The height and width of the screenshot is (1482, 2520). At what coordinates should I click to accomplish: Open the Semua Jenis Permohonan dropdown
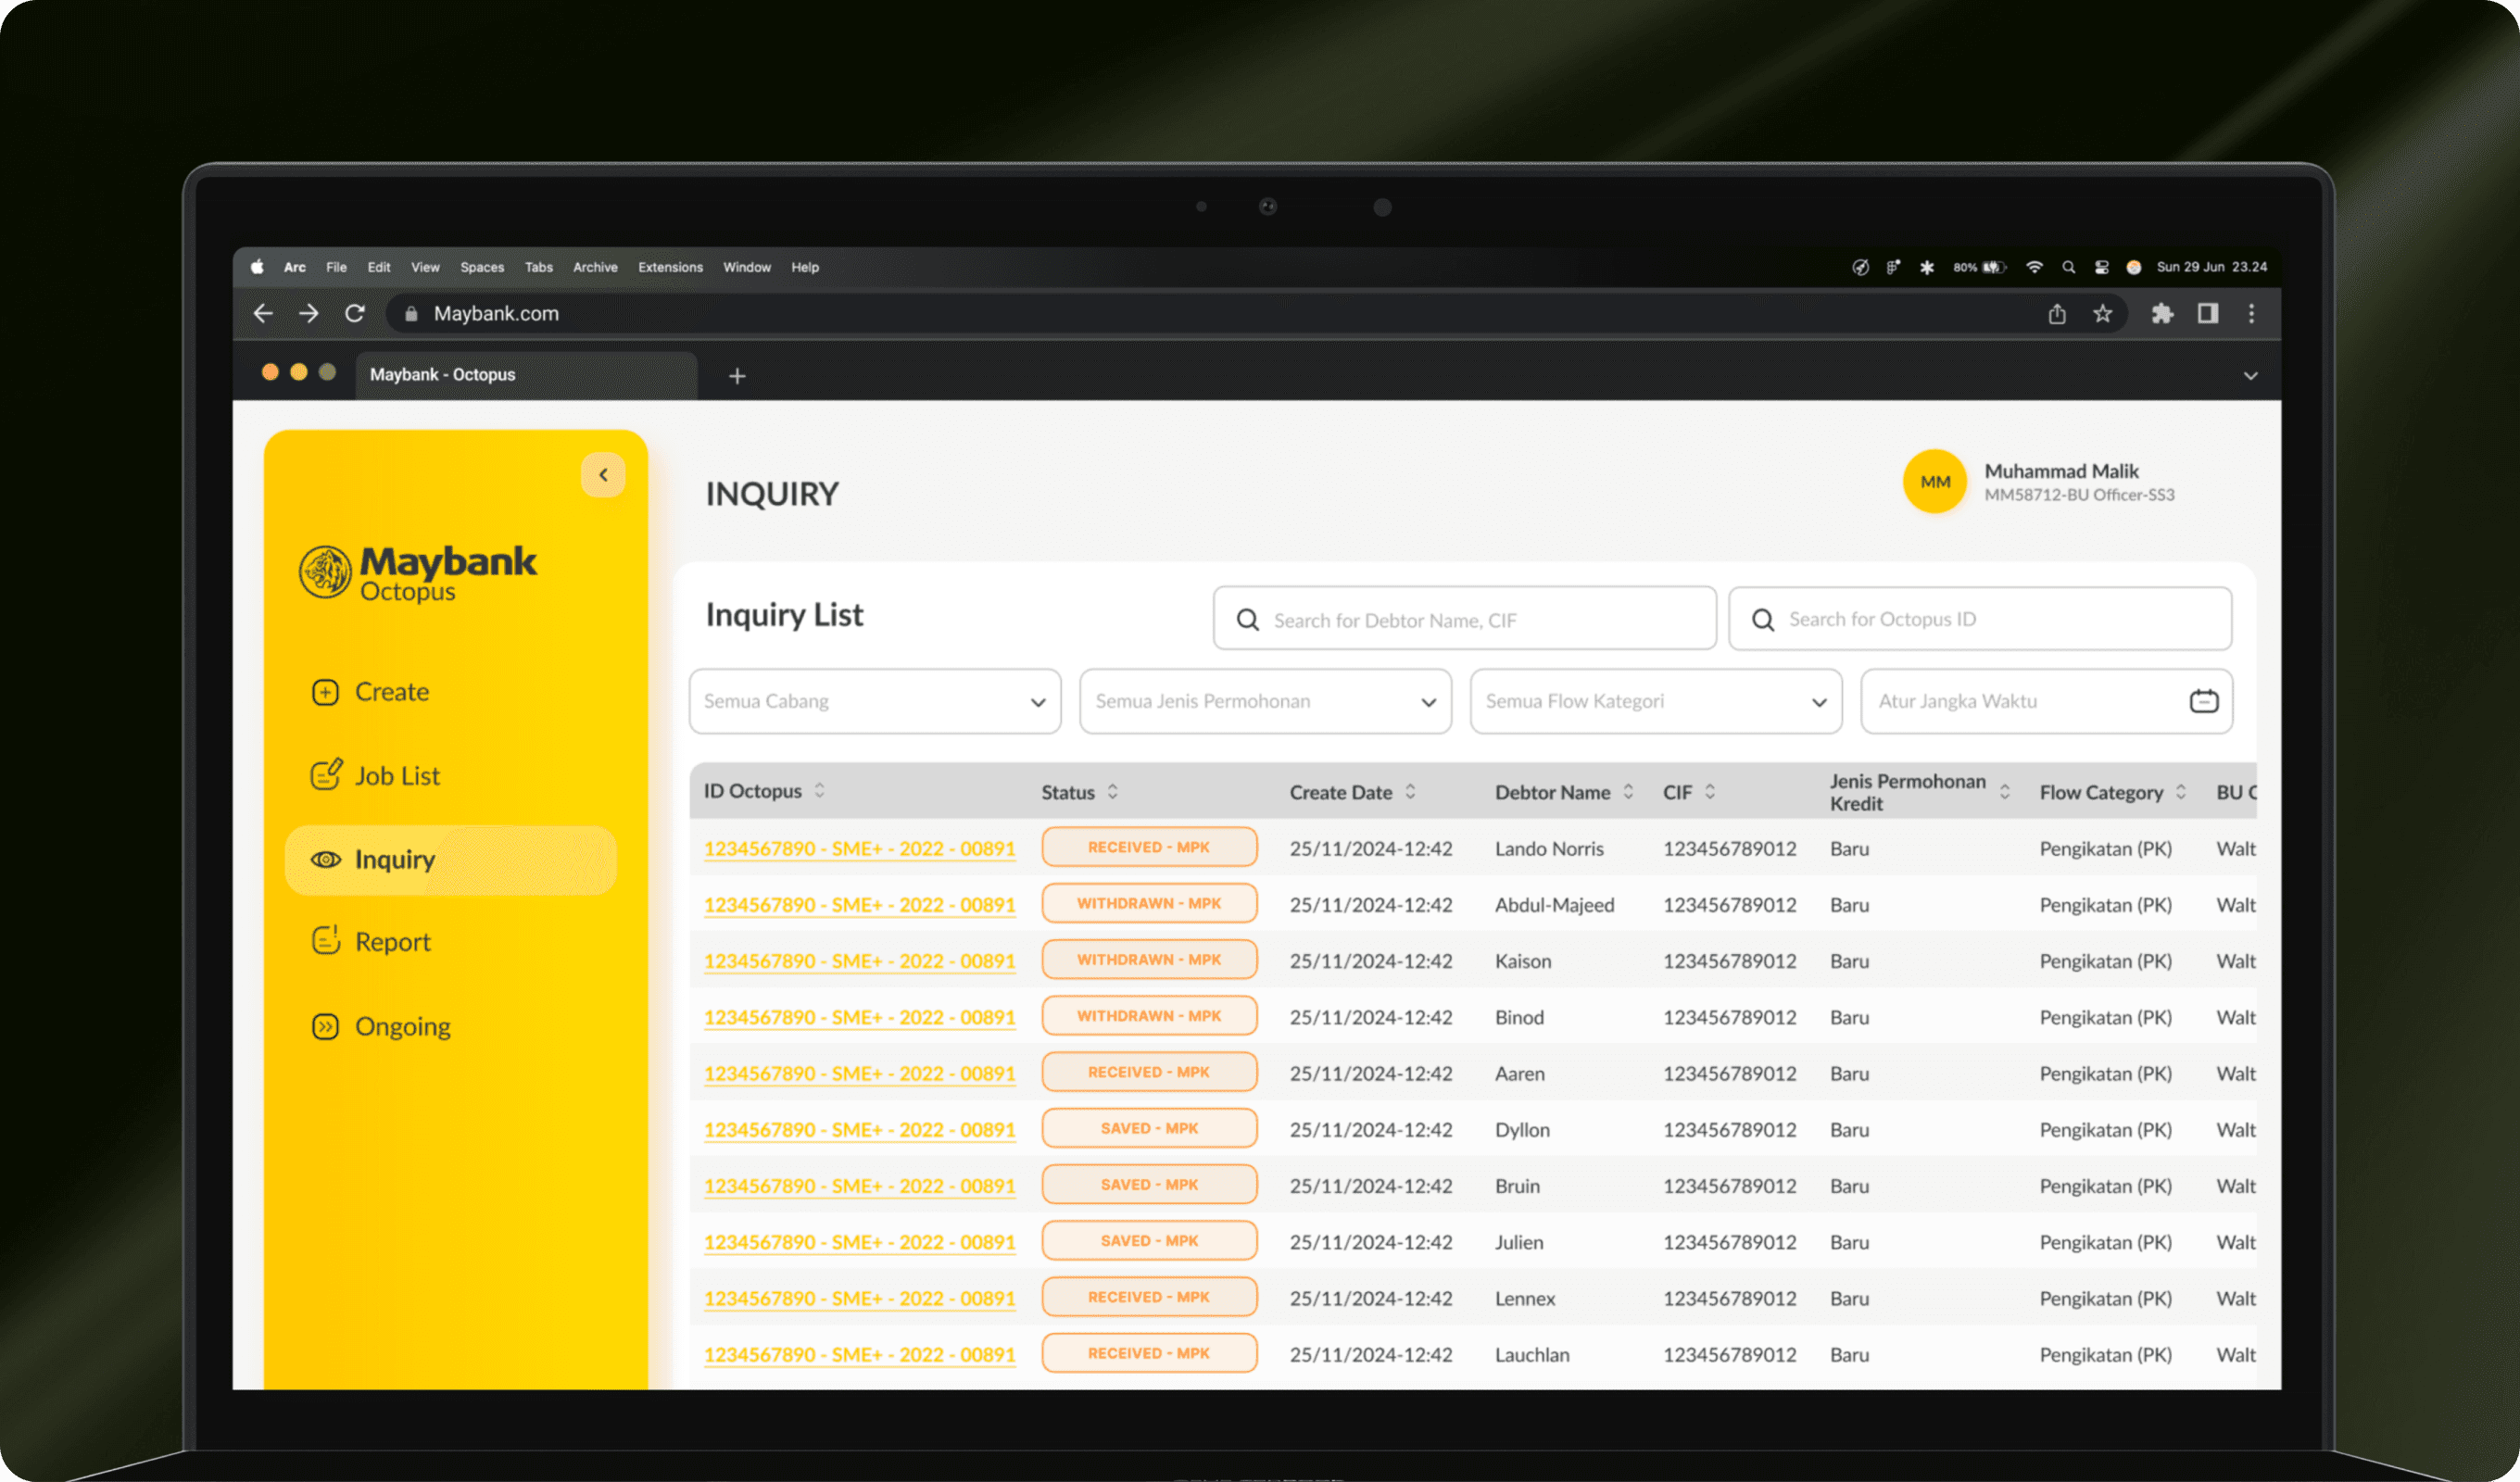(1265, 701)
